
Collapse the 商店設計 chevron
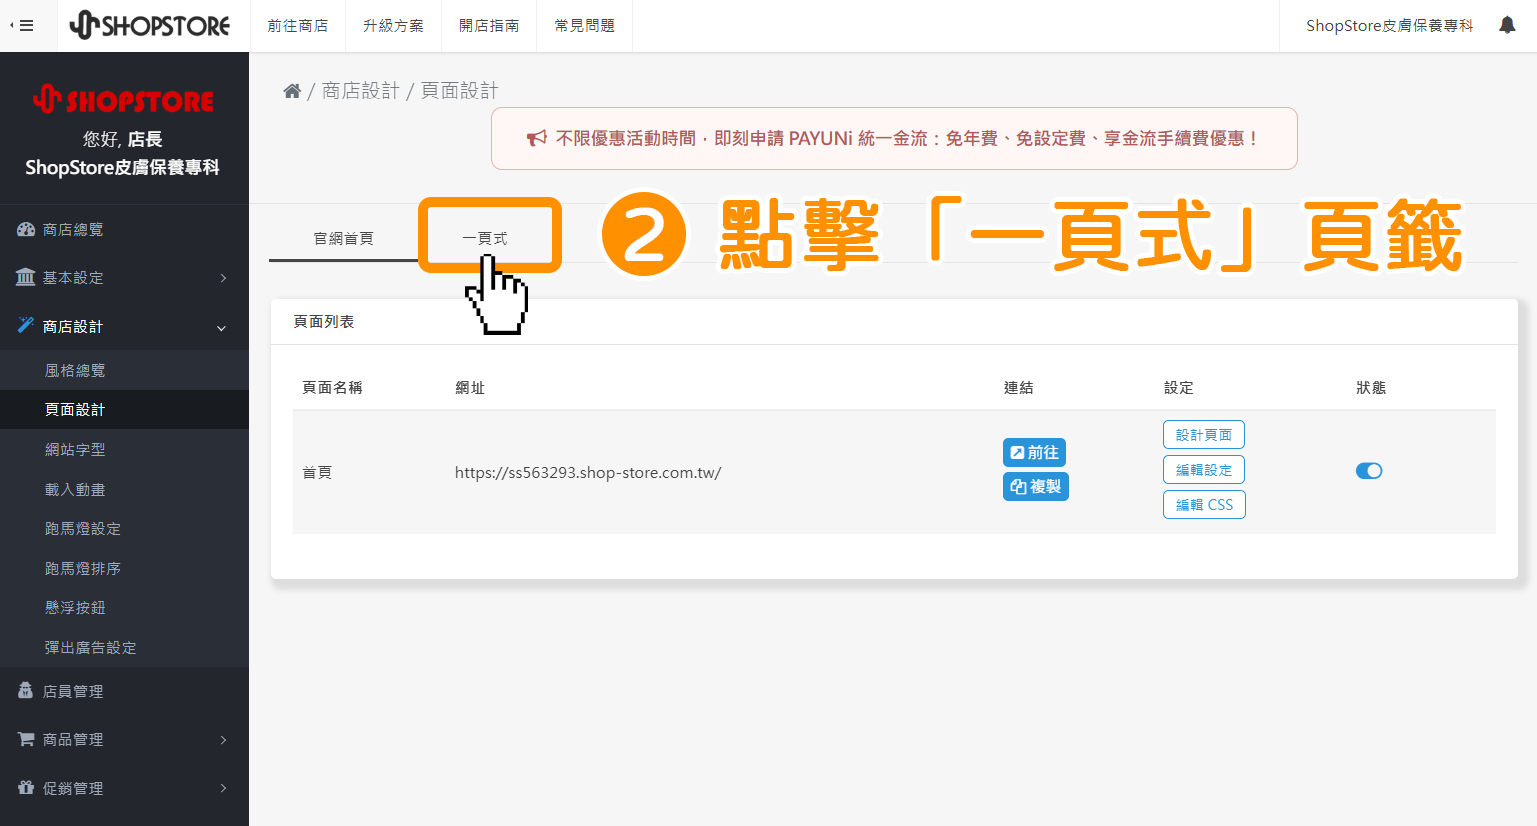[222, 327]
